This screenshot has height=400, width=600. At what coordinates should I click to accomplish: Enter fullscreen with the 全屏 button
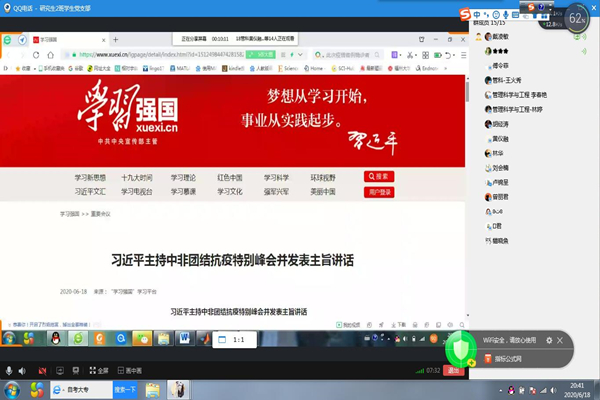click(99, 370)
